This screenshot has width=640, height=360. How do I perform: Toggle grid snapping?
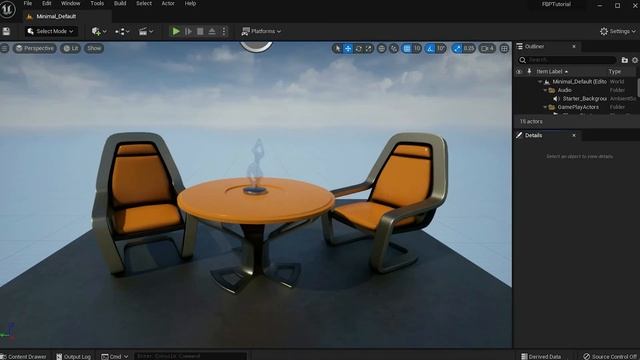[x=407, y=49]
